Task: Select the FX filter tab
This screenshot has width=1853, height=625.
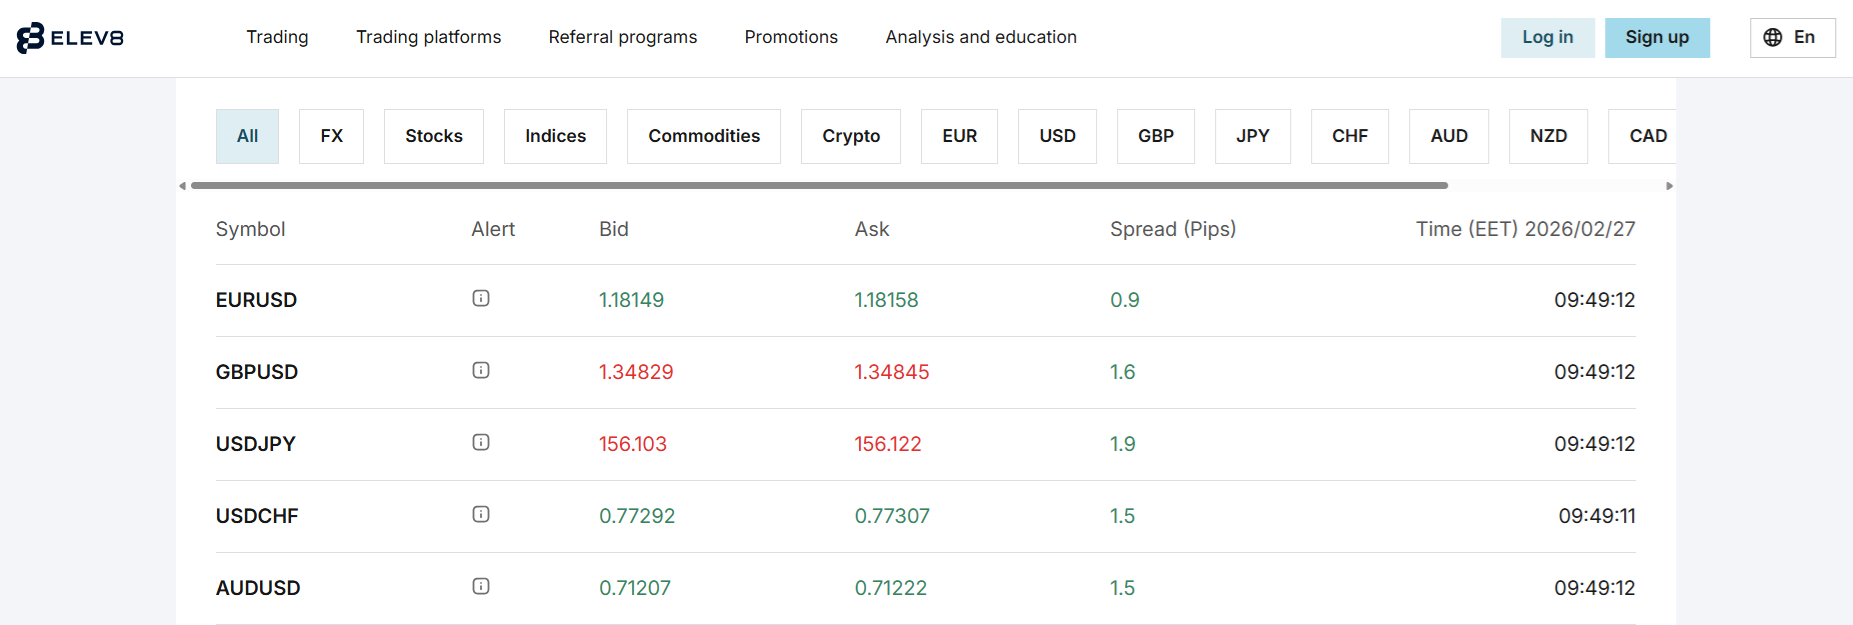Action: point(331,136)
